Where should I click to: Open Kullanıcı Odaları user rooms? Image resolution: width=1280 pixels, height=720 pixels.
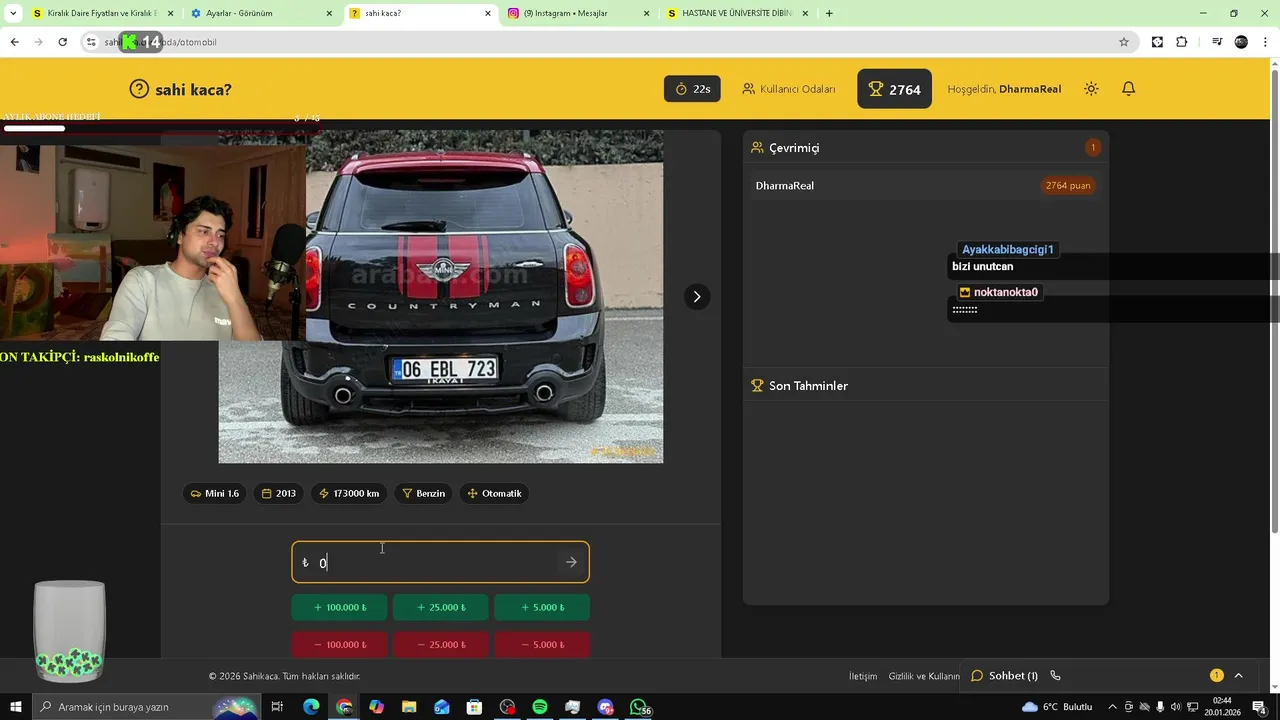pos(788,89)
